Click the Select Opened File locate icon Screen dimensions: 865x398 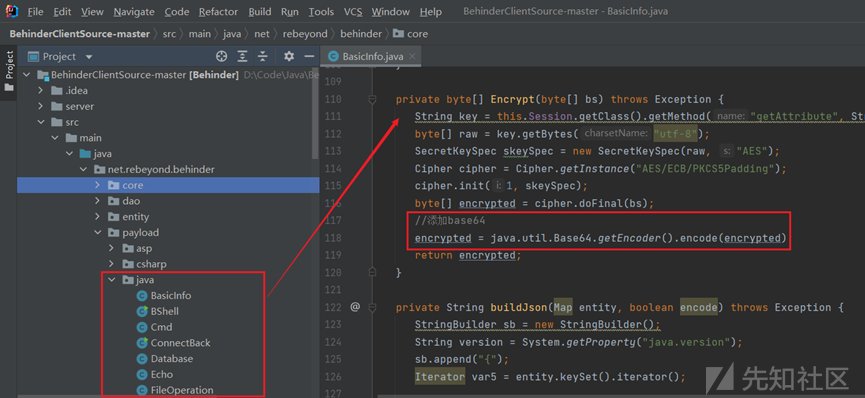(x=221, y=56)
